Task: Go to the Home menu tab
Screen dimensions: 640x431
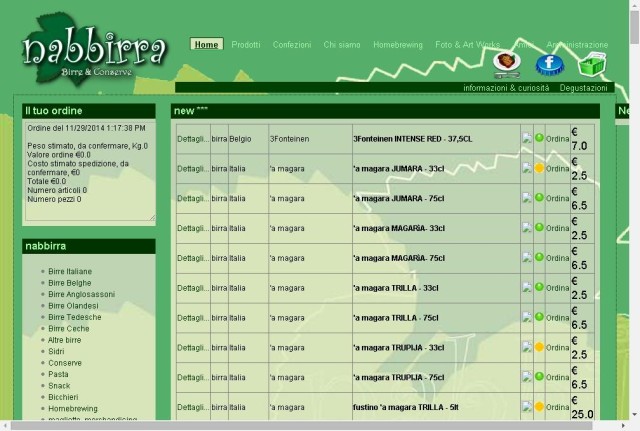Action: [207, 44]
